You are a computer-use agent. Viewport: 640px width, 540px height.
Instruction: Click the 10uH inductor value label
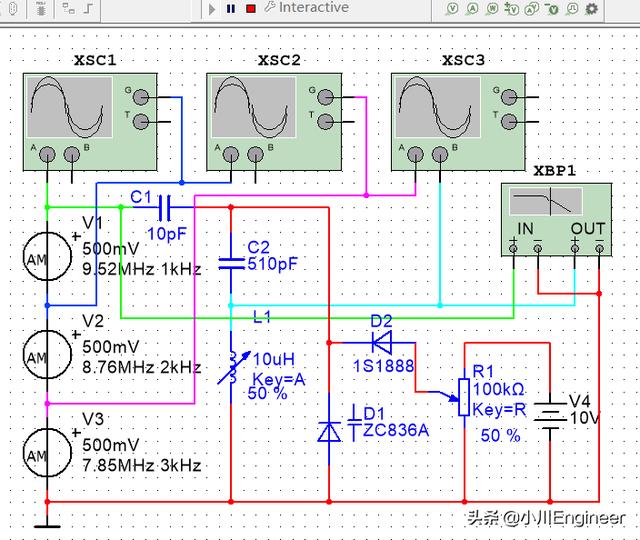pos(273,359)
